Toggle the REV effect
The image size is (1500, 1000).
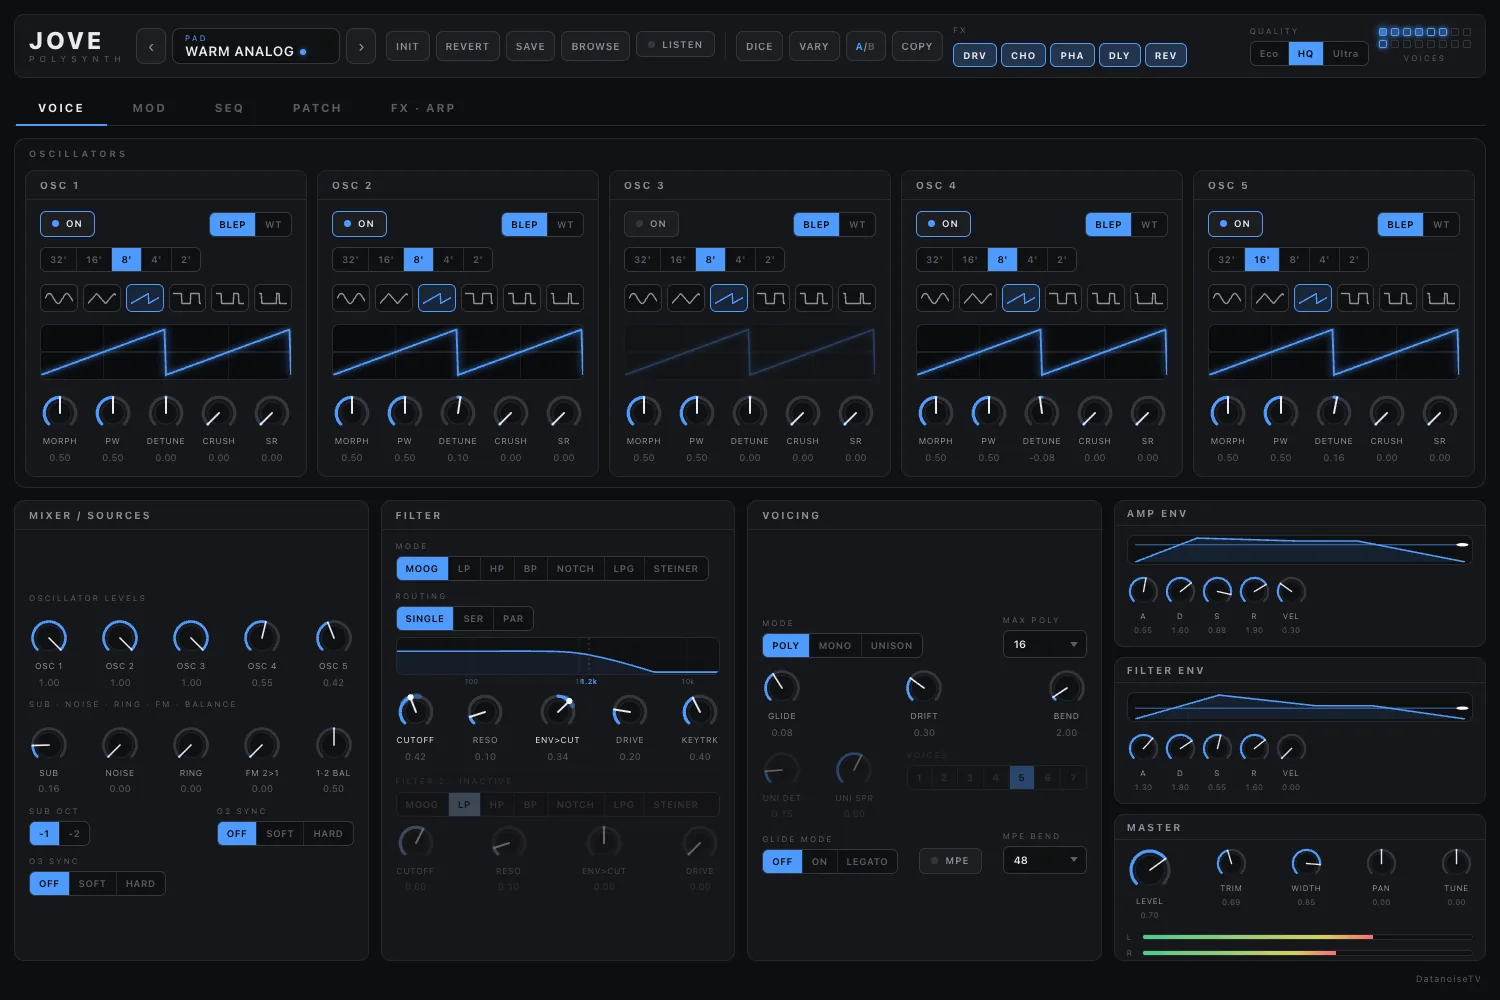pos(1166,56)
